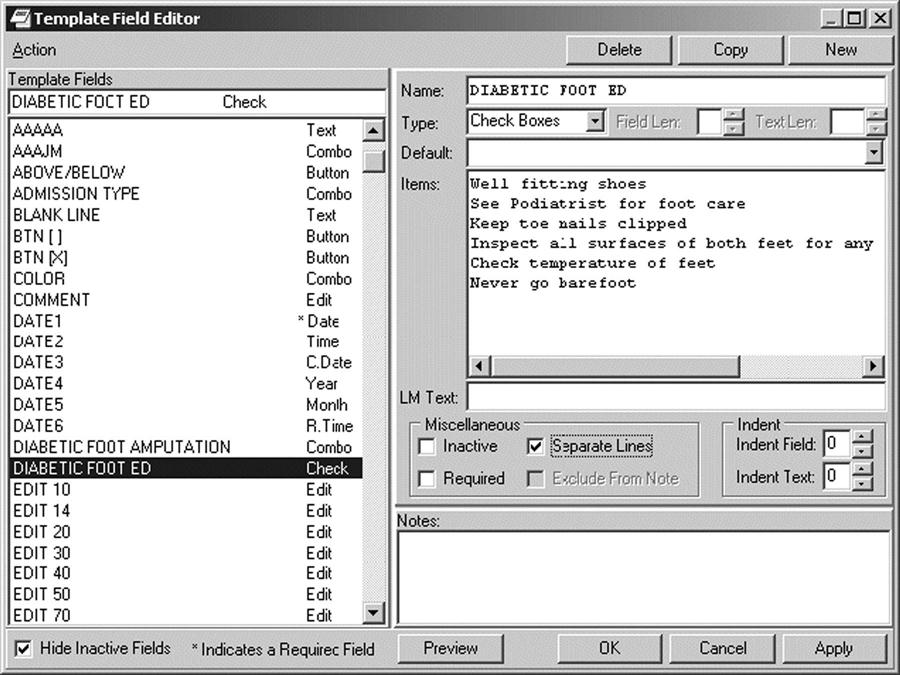Uncheck Hide Inactive Fields option

coord(23,649)
